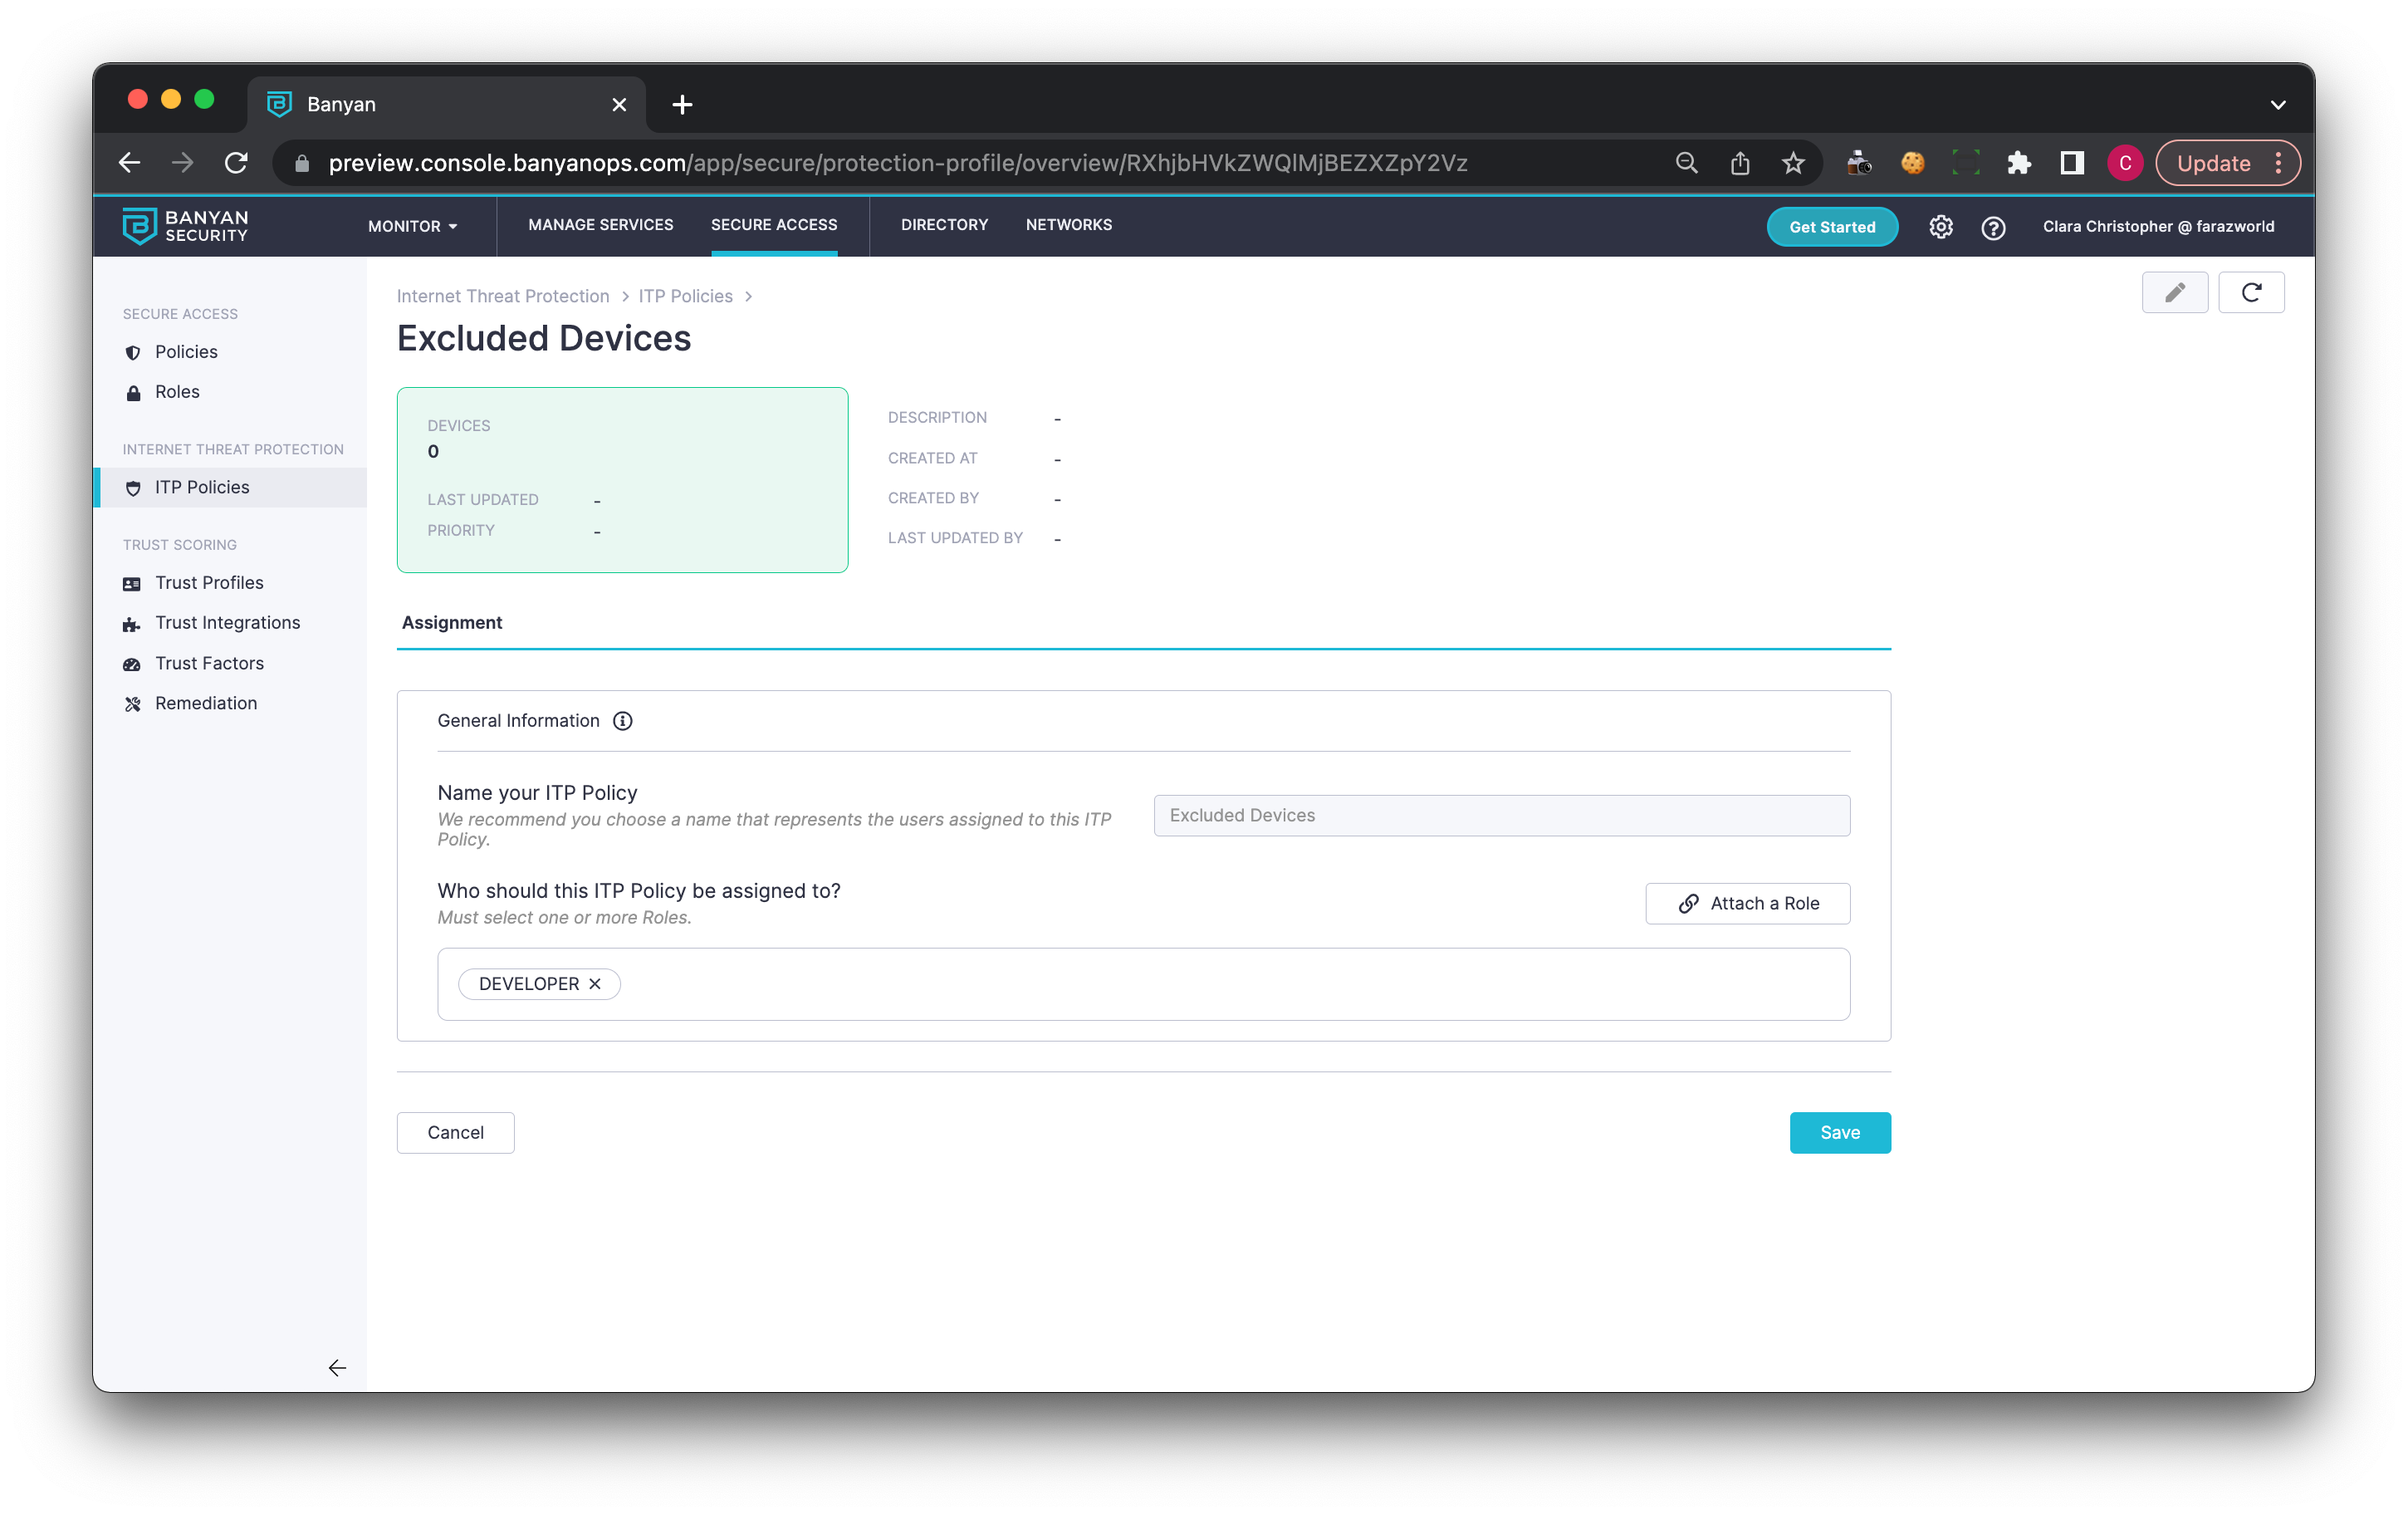
Task: Open the Assignment tab
Action: (x=452, y=622)
